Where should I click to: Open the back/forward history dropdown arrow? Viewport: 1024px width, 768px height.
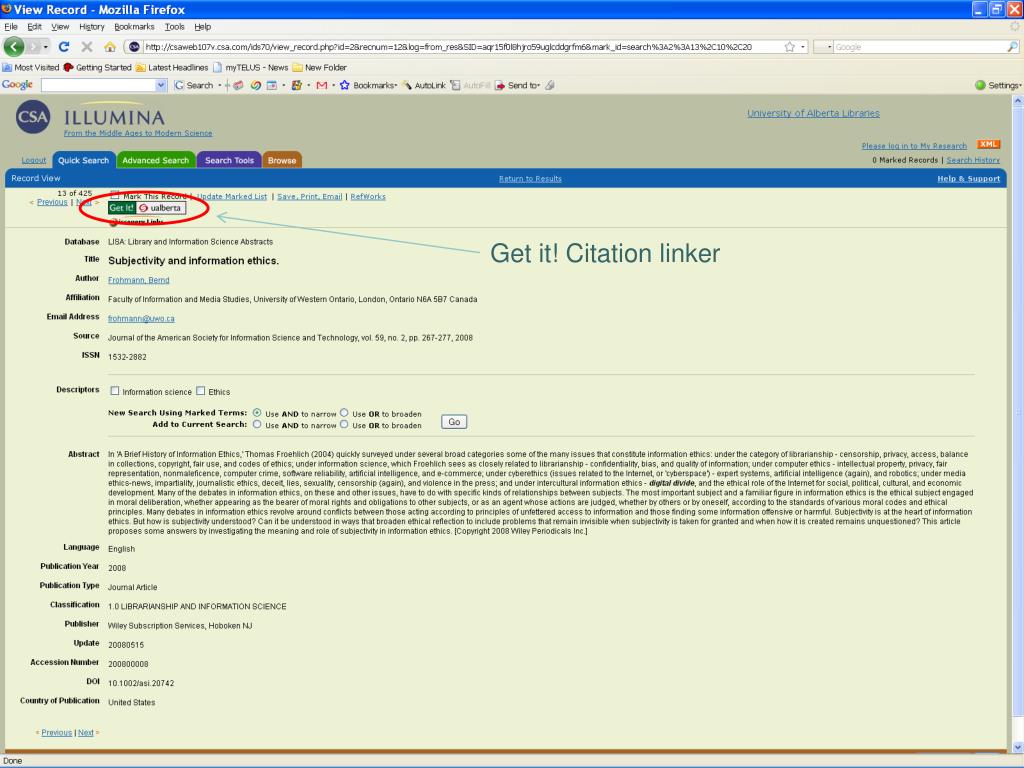[46, 47]
